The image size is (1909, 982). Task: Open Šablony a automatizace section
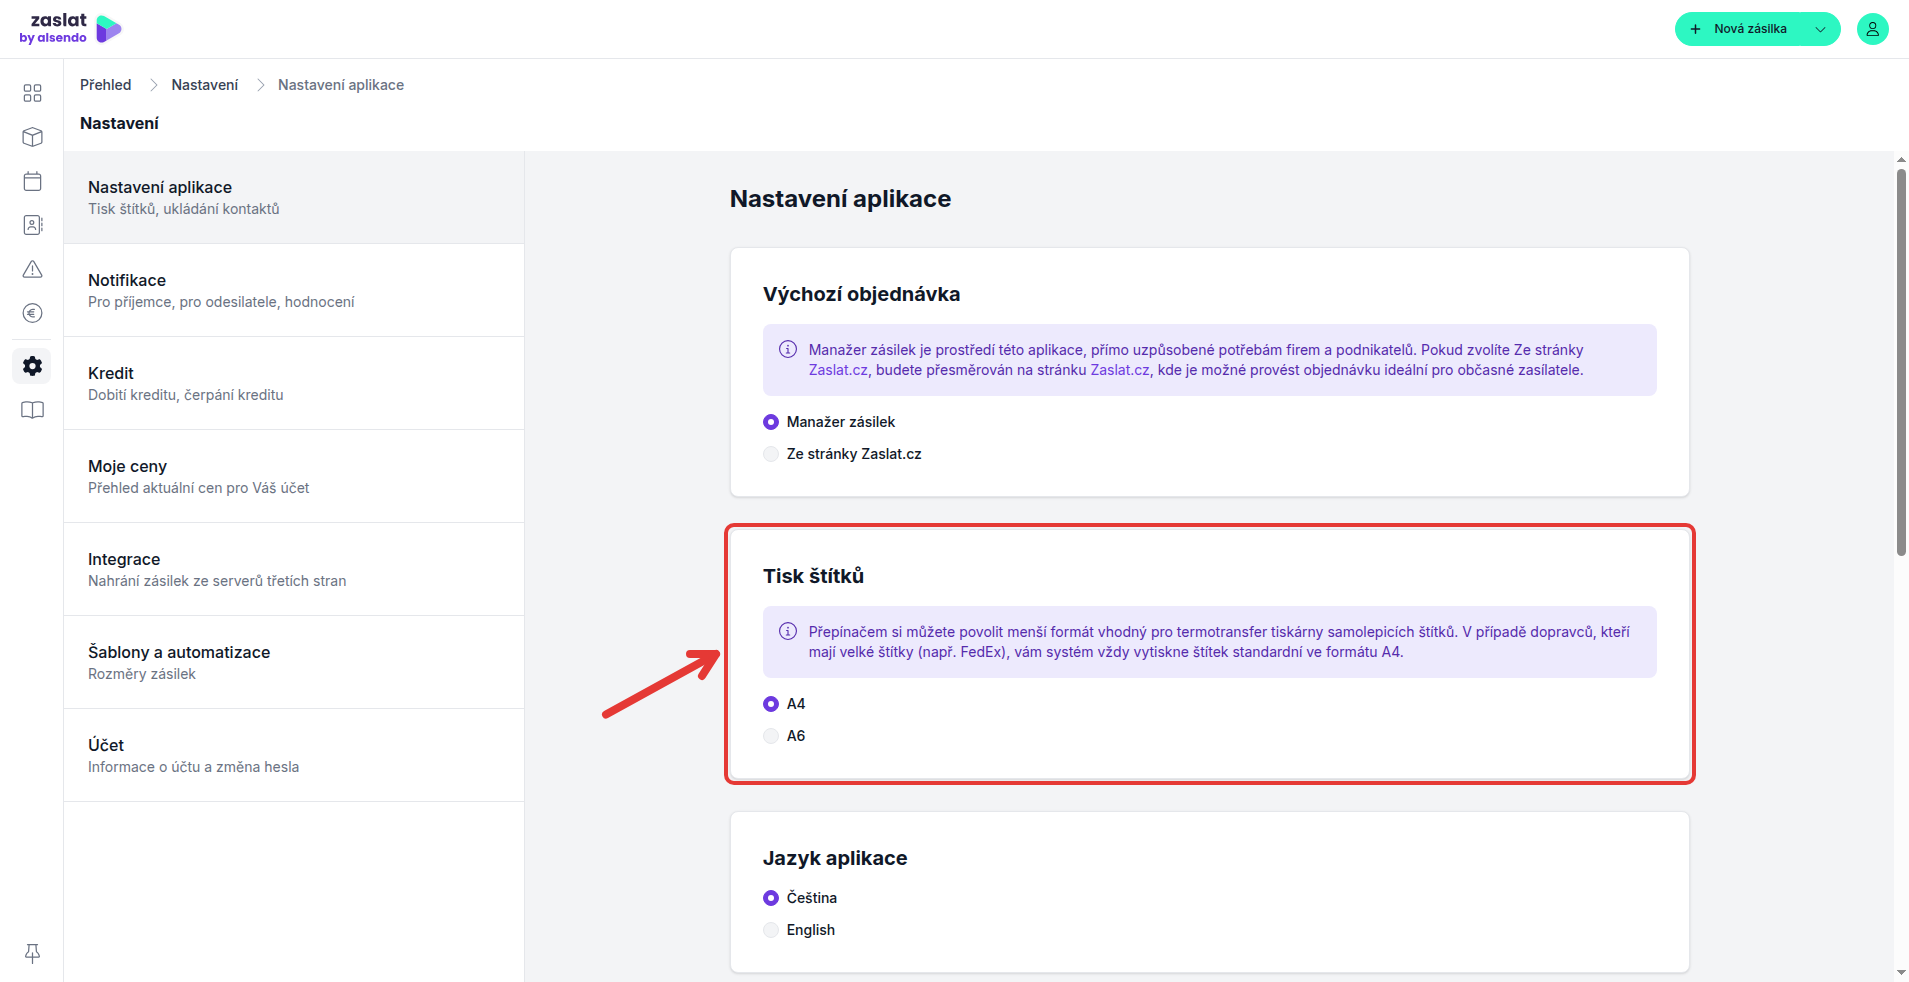(294, 662)
